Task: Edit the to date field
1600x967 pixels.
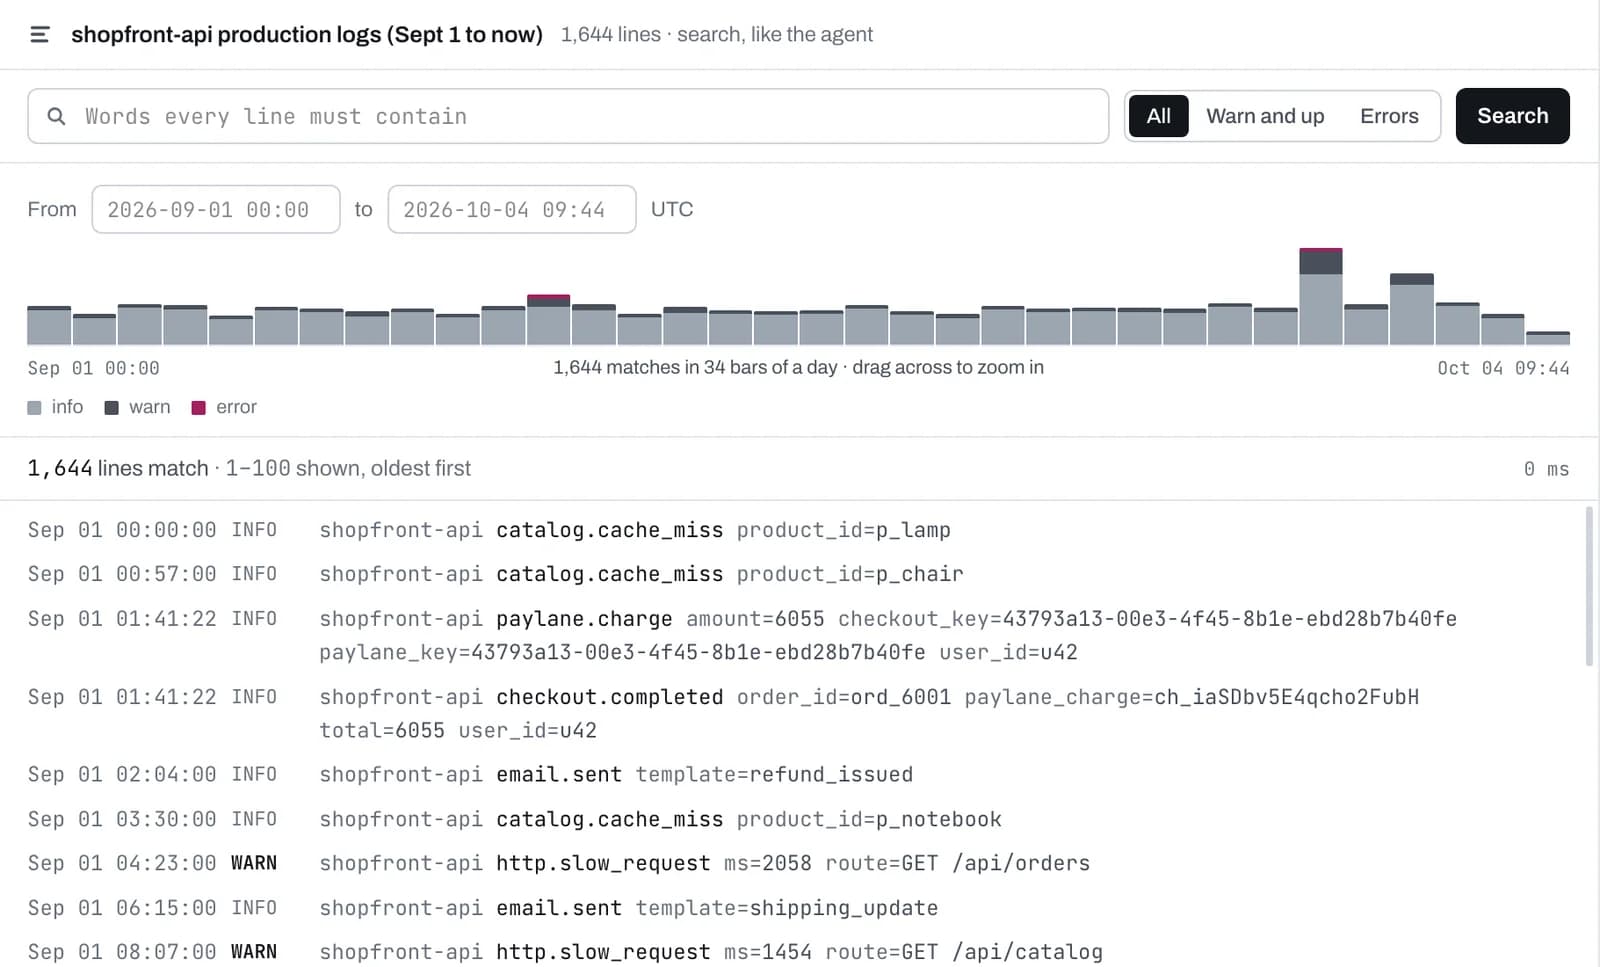Action: 512,209
